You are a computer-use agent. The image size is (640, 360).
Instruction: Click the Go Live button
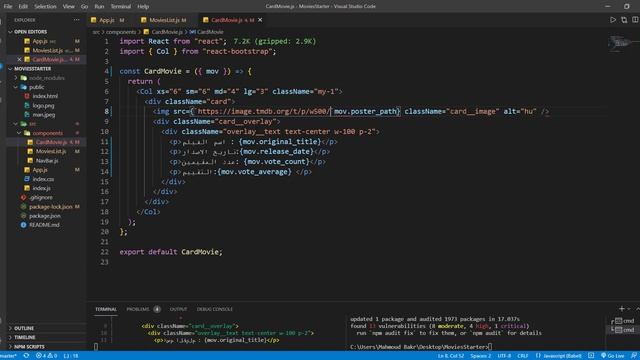[612, 356]
